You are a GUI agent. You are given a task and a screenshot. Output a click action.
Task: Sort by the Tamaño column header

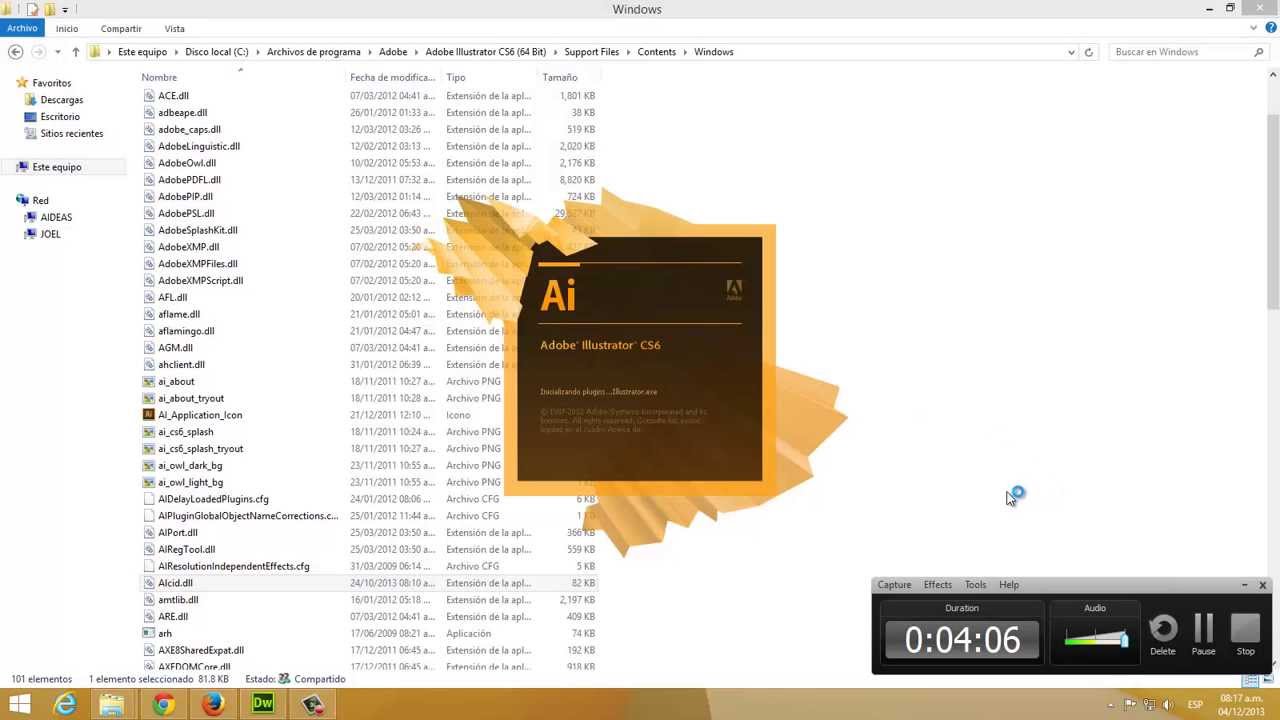point(560,77)
